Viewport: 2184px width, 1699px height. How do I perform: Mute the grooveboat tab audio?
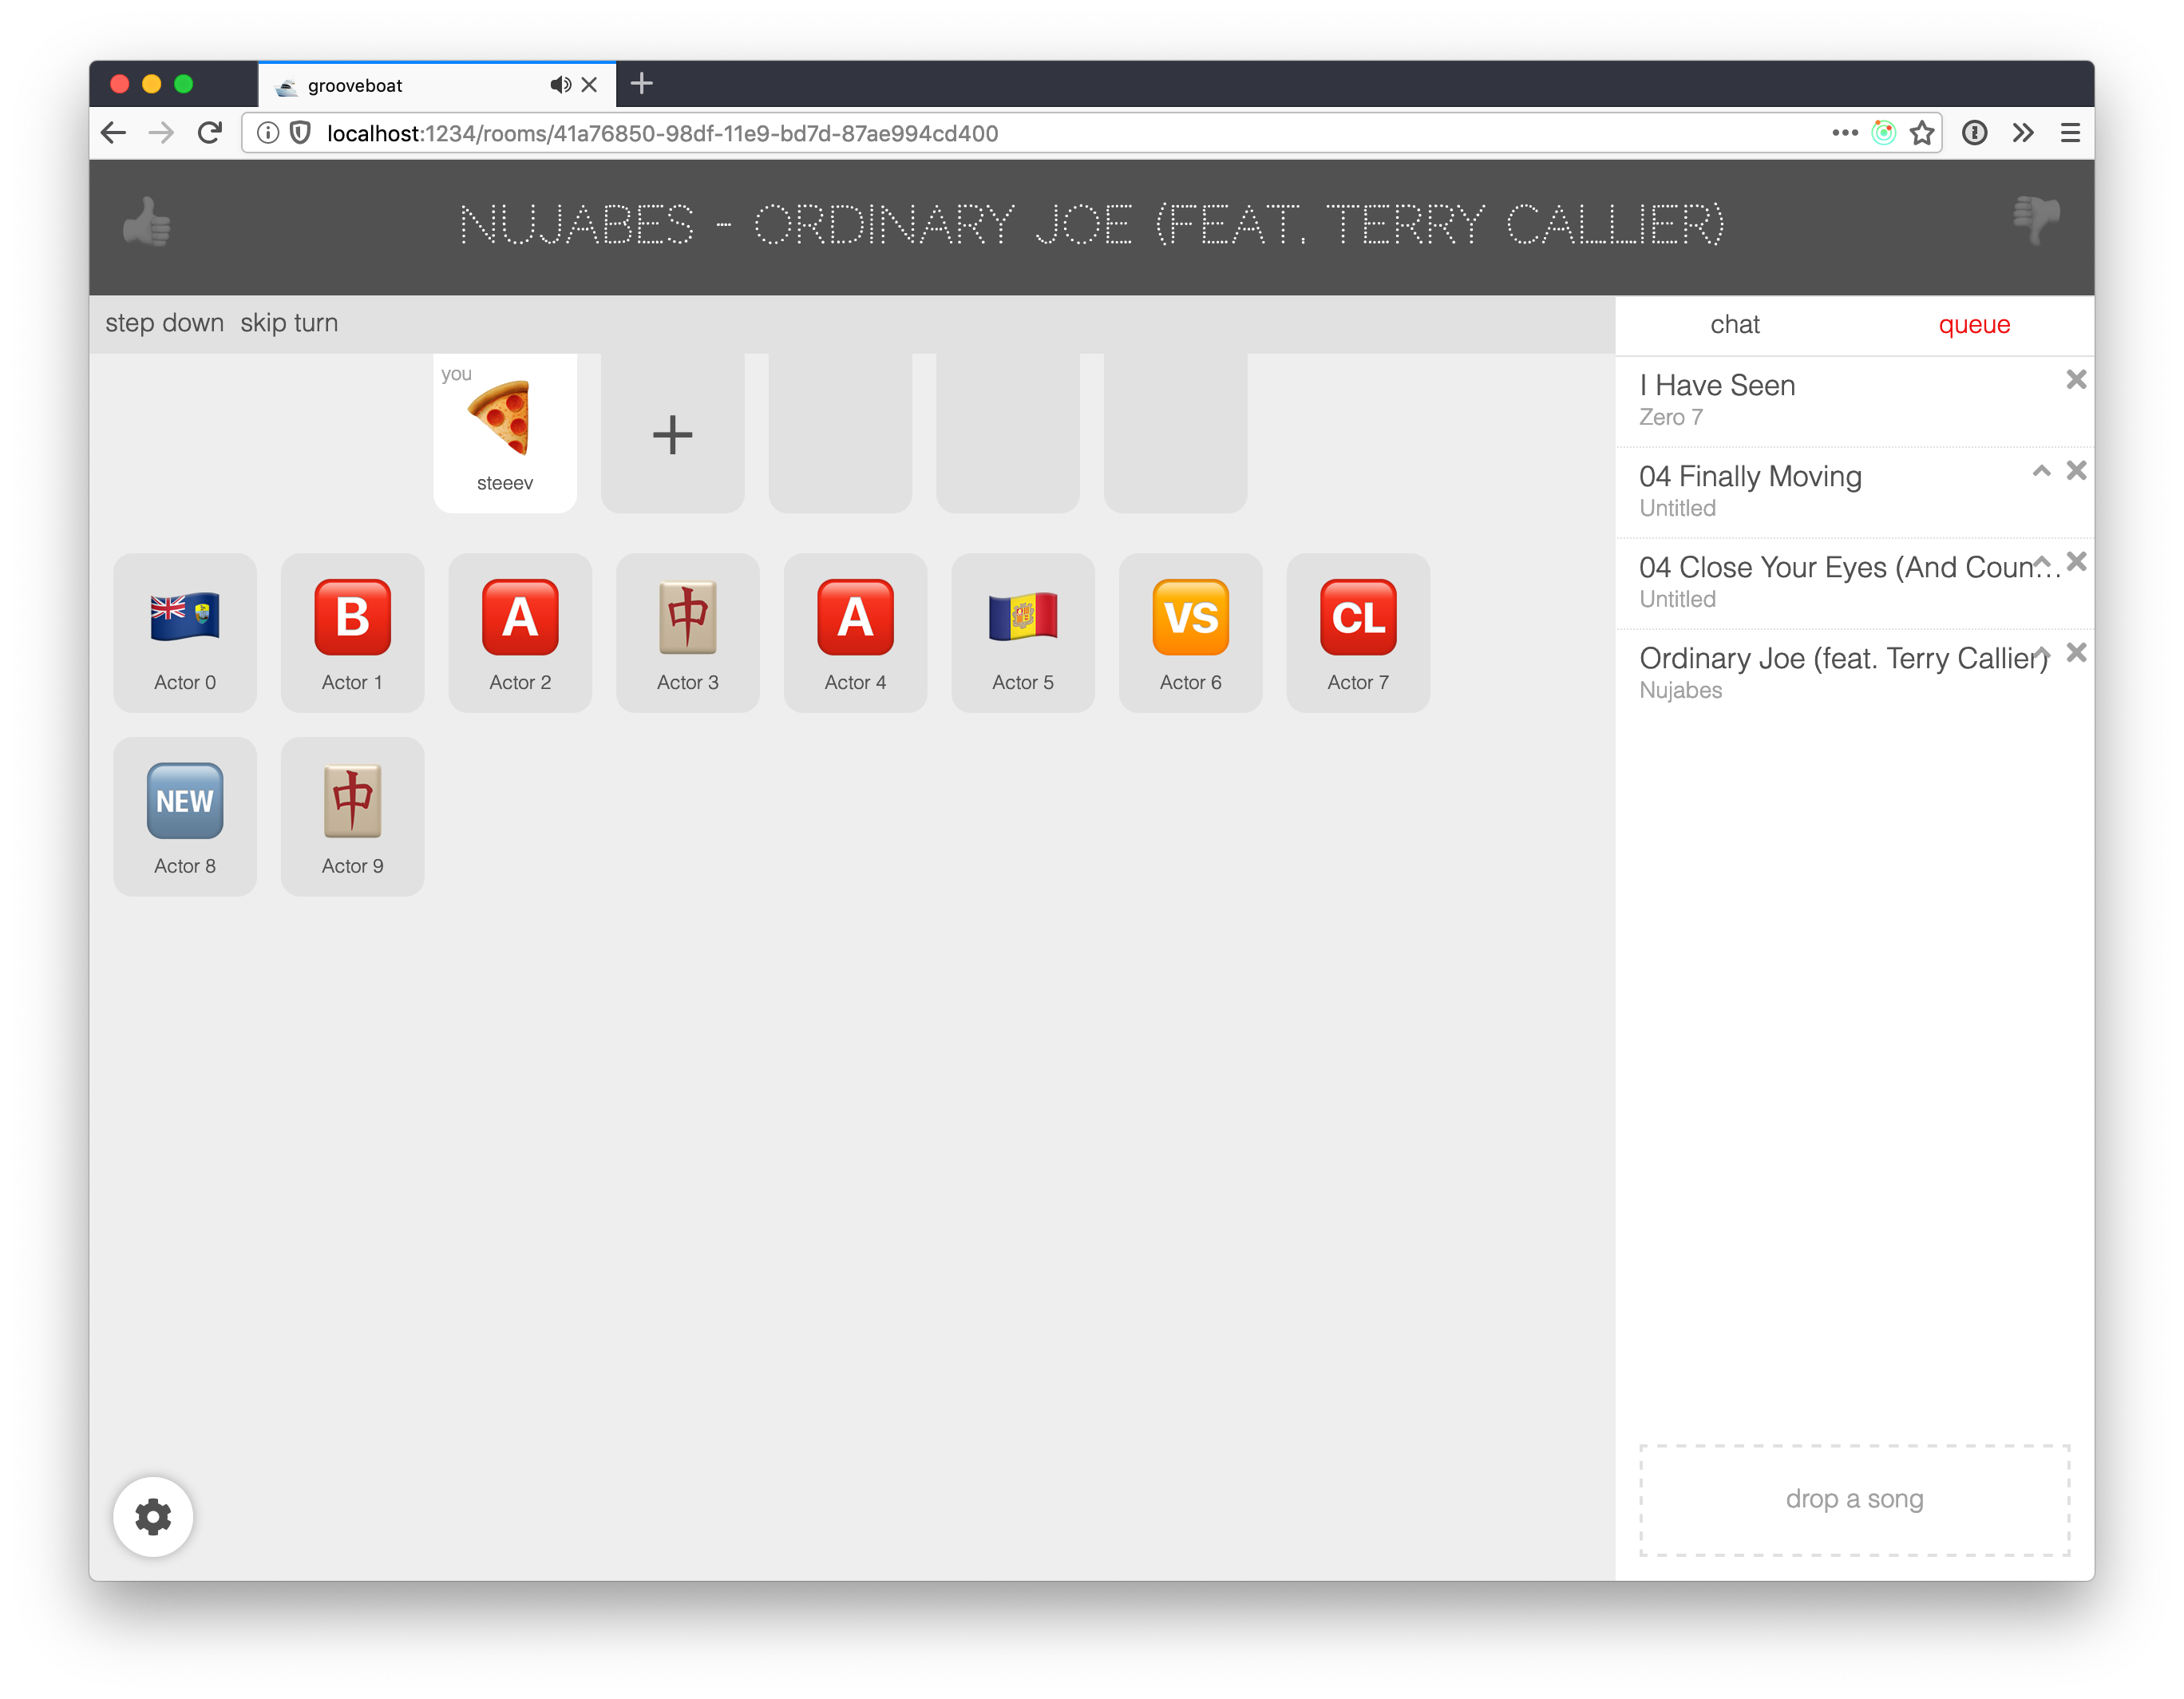pos(560,85)
